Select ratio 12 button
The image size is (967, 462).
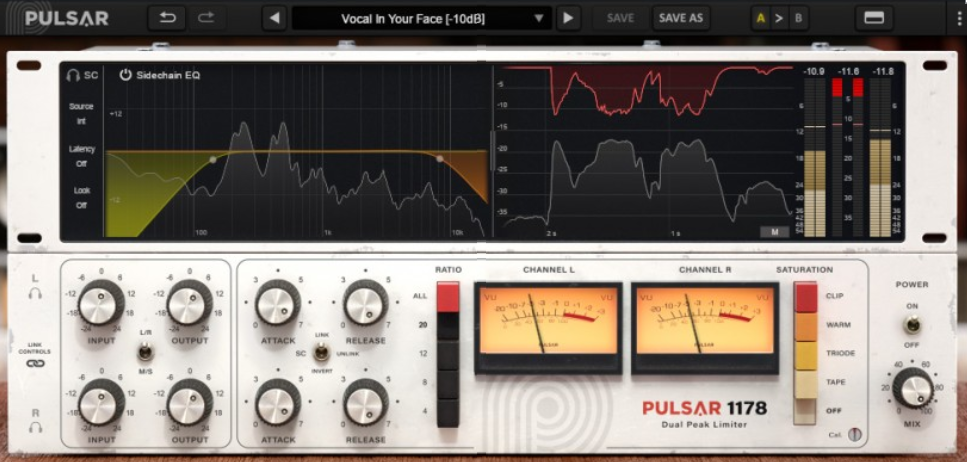[x=448, y=355]
